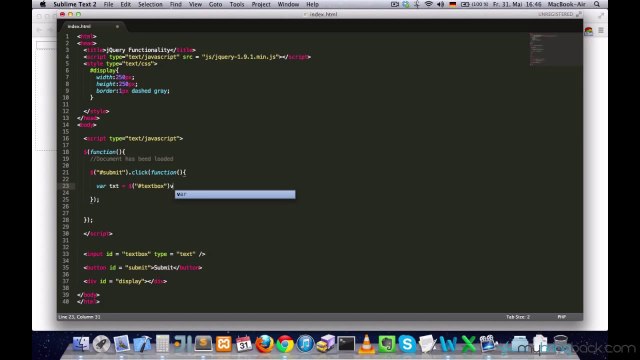Launch Microsoft Excel X icon in dock
This screenshot has width=640, height=360.
click(x=469, y=344)
